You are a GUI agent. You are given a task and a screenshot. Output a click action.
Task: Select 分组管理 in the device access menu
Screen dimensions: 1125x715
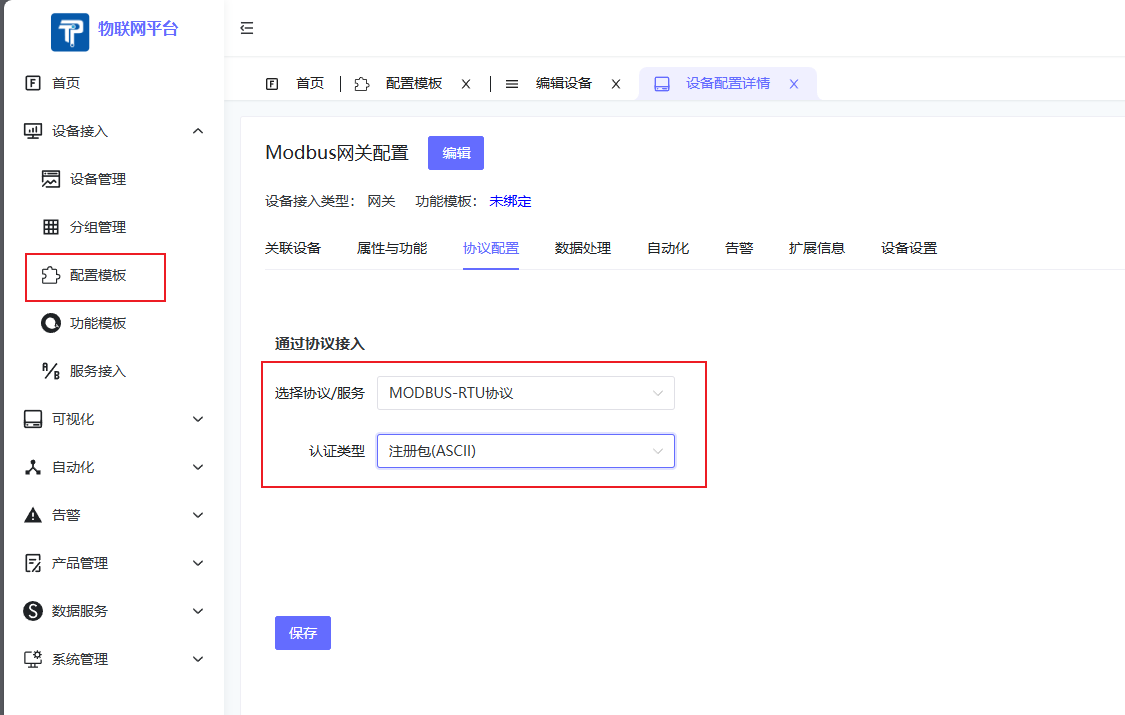tap(97, 227)
